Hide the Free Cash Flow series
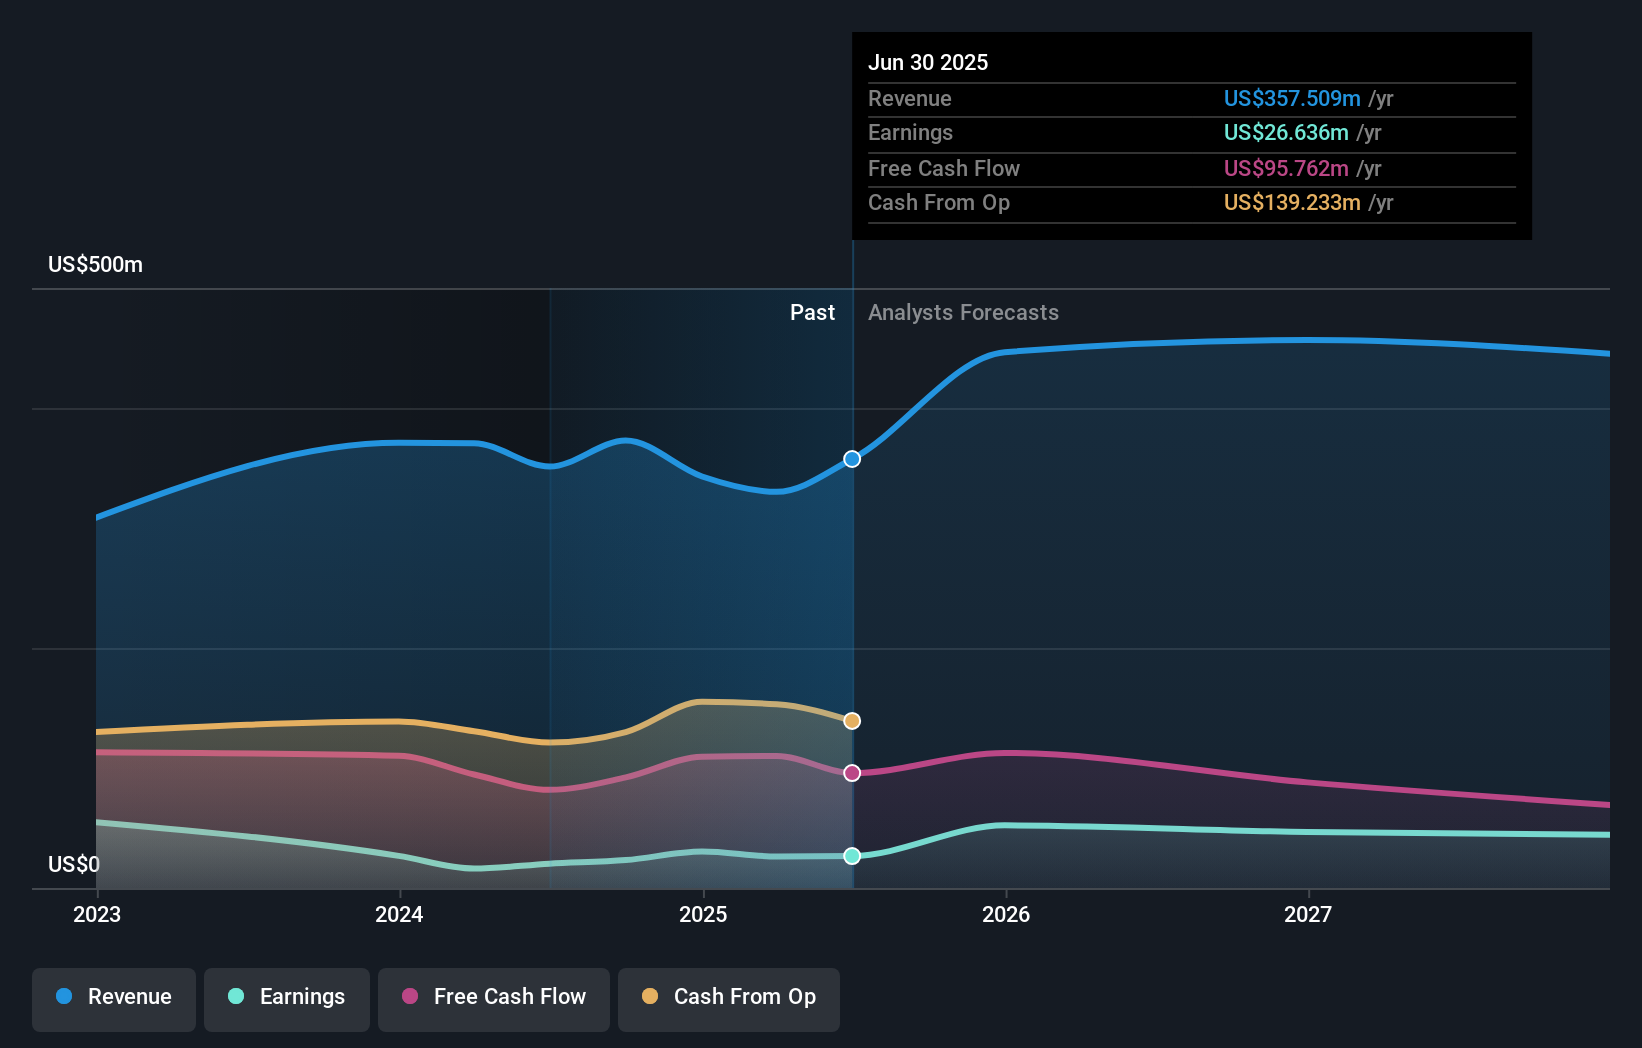 click(x=494, y=998)
